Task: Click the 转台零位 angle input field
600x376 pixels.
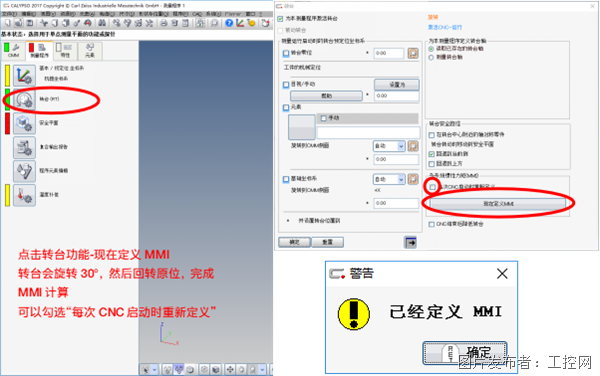Action: (389, 53)
